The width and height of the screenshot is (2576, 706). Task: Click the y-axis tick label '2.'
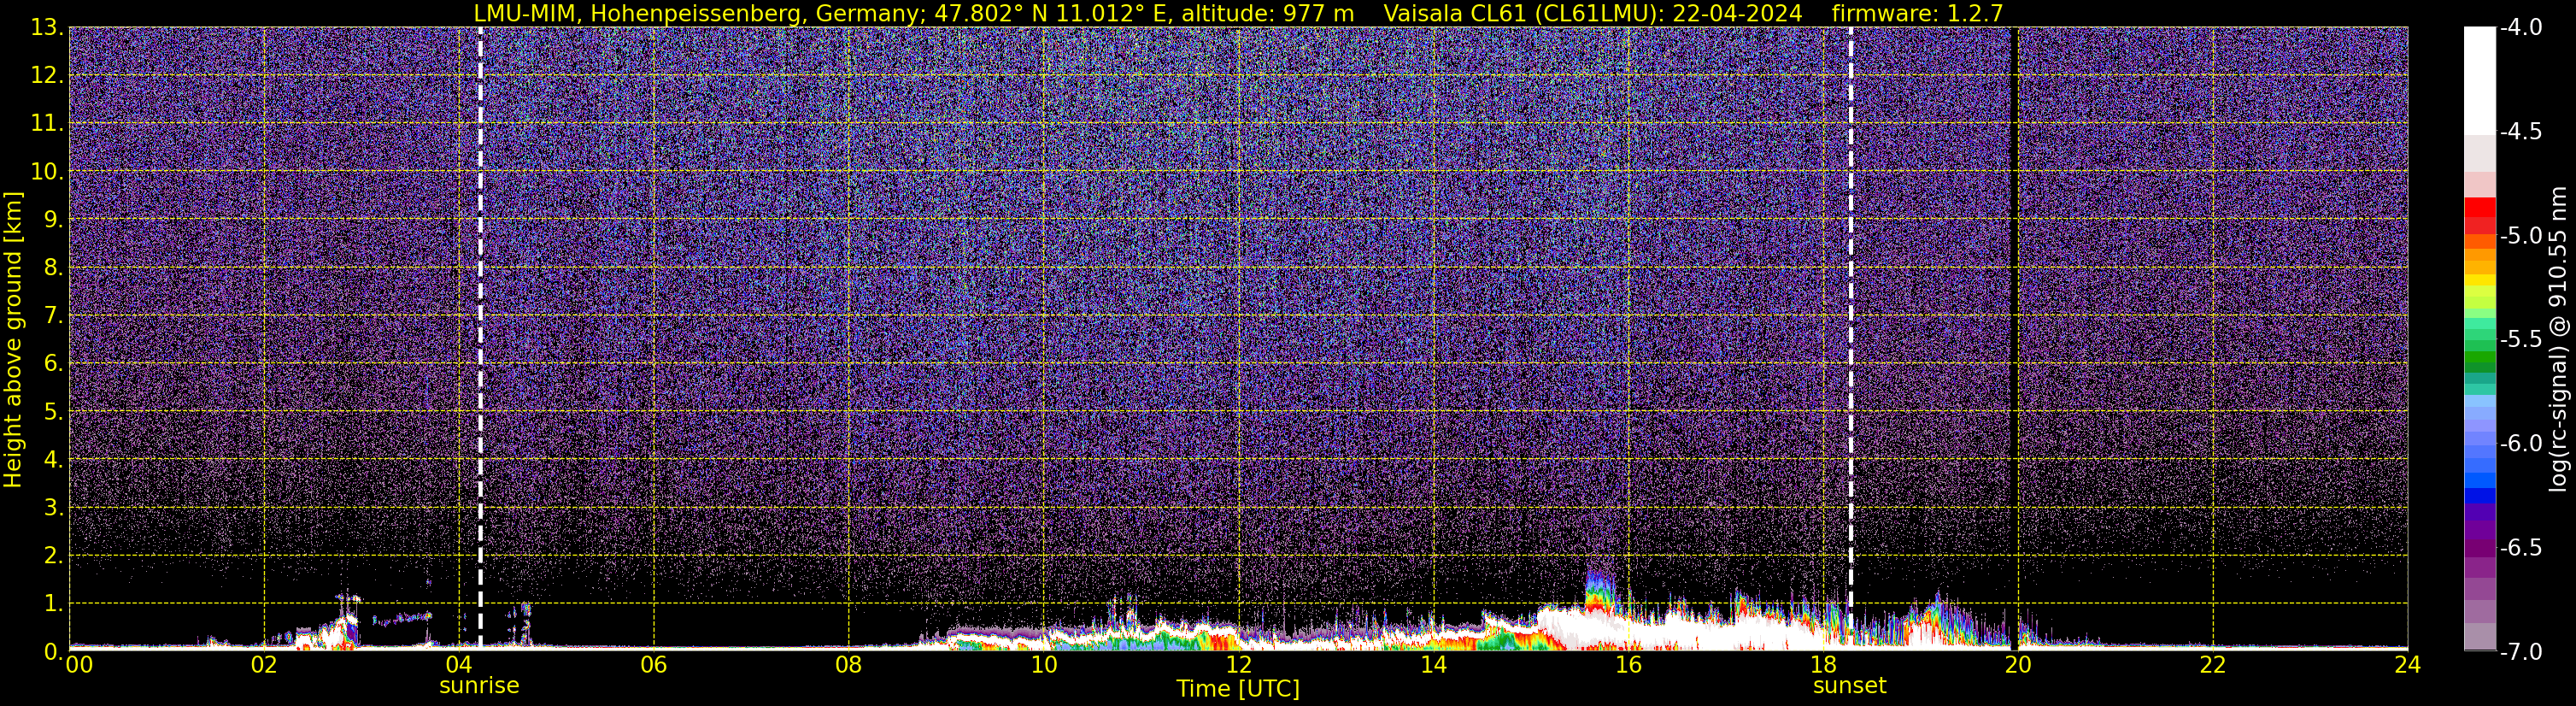click(53, 555)
